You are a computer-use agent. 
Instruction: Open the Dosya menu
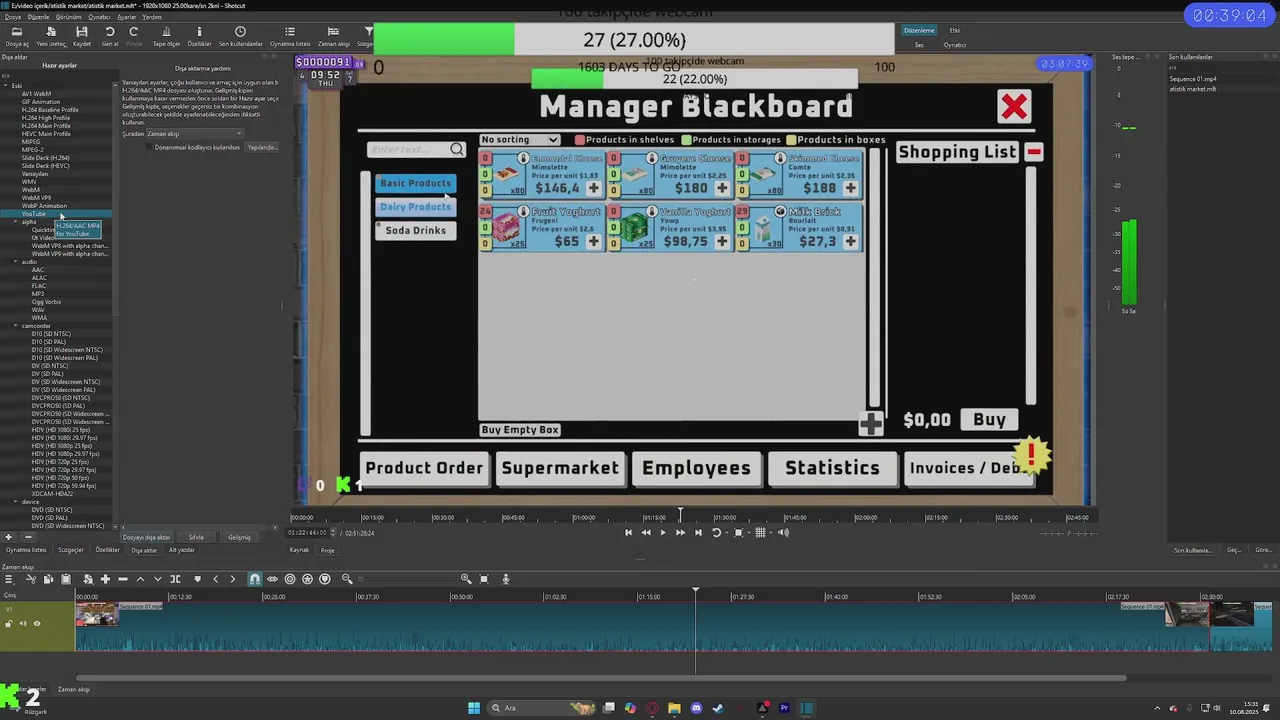11,17
